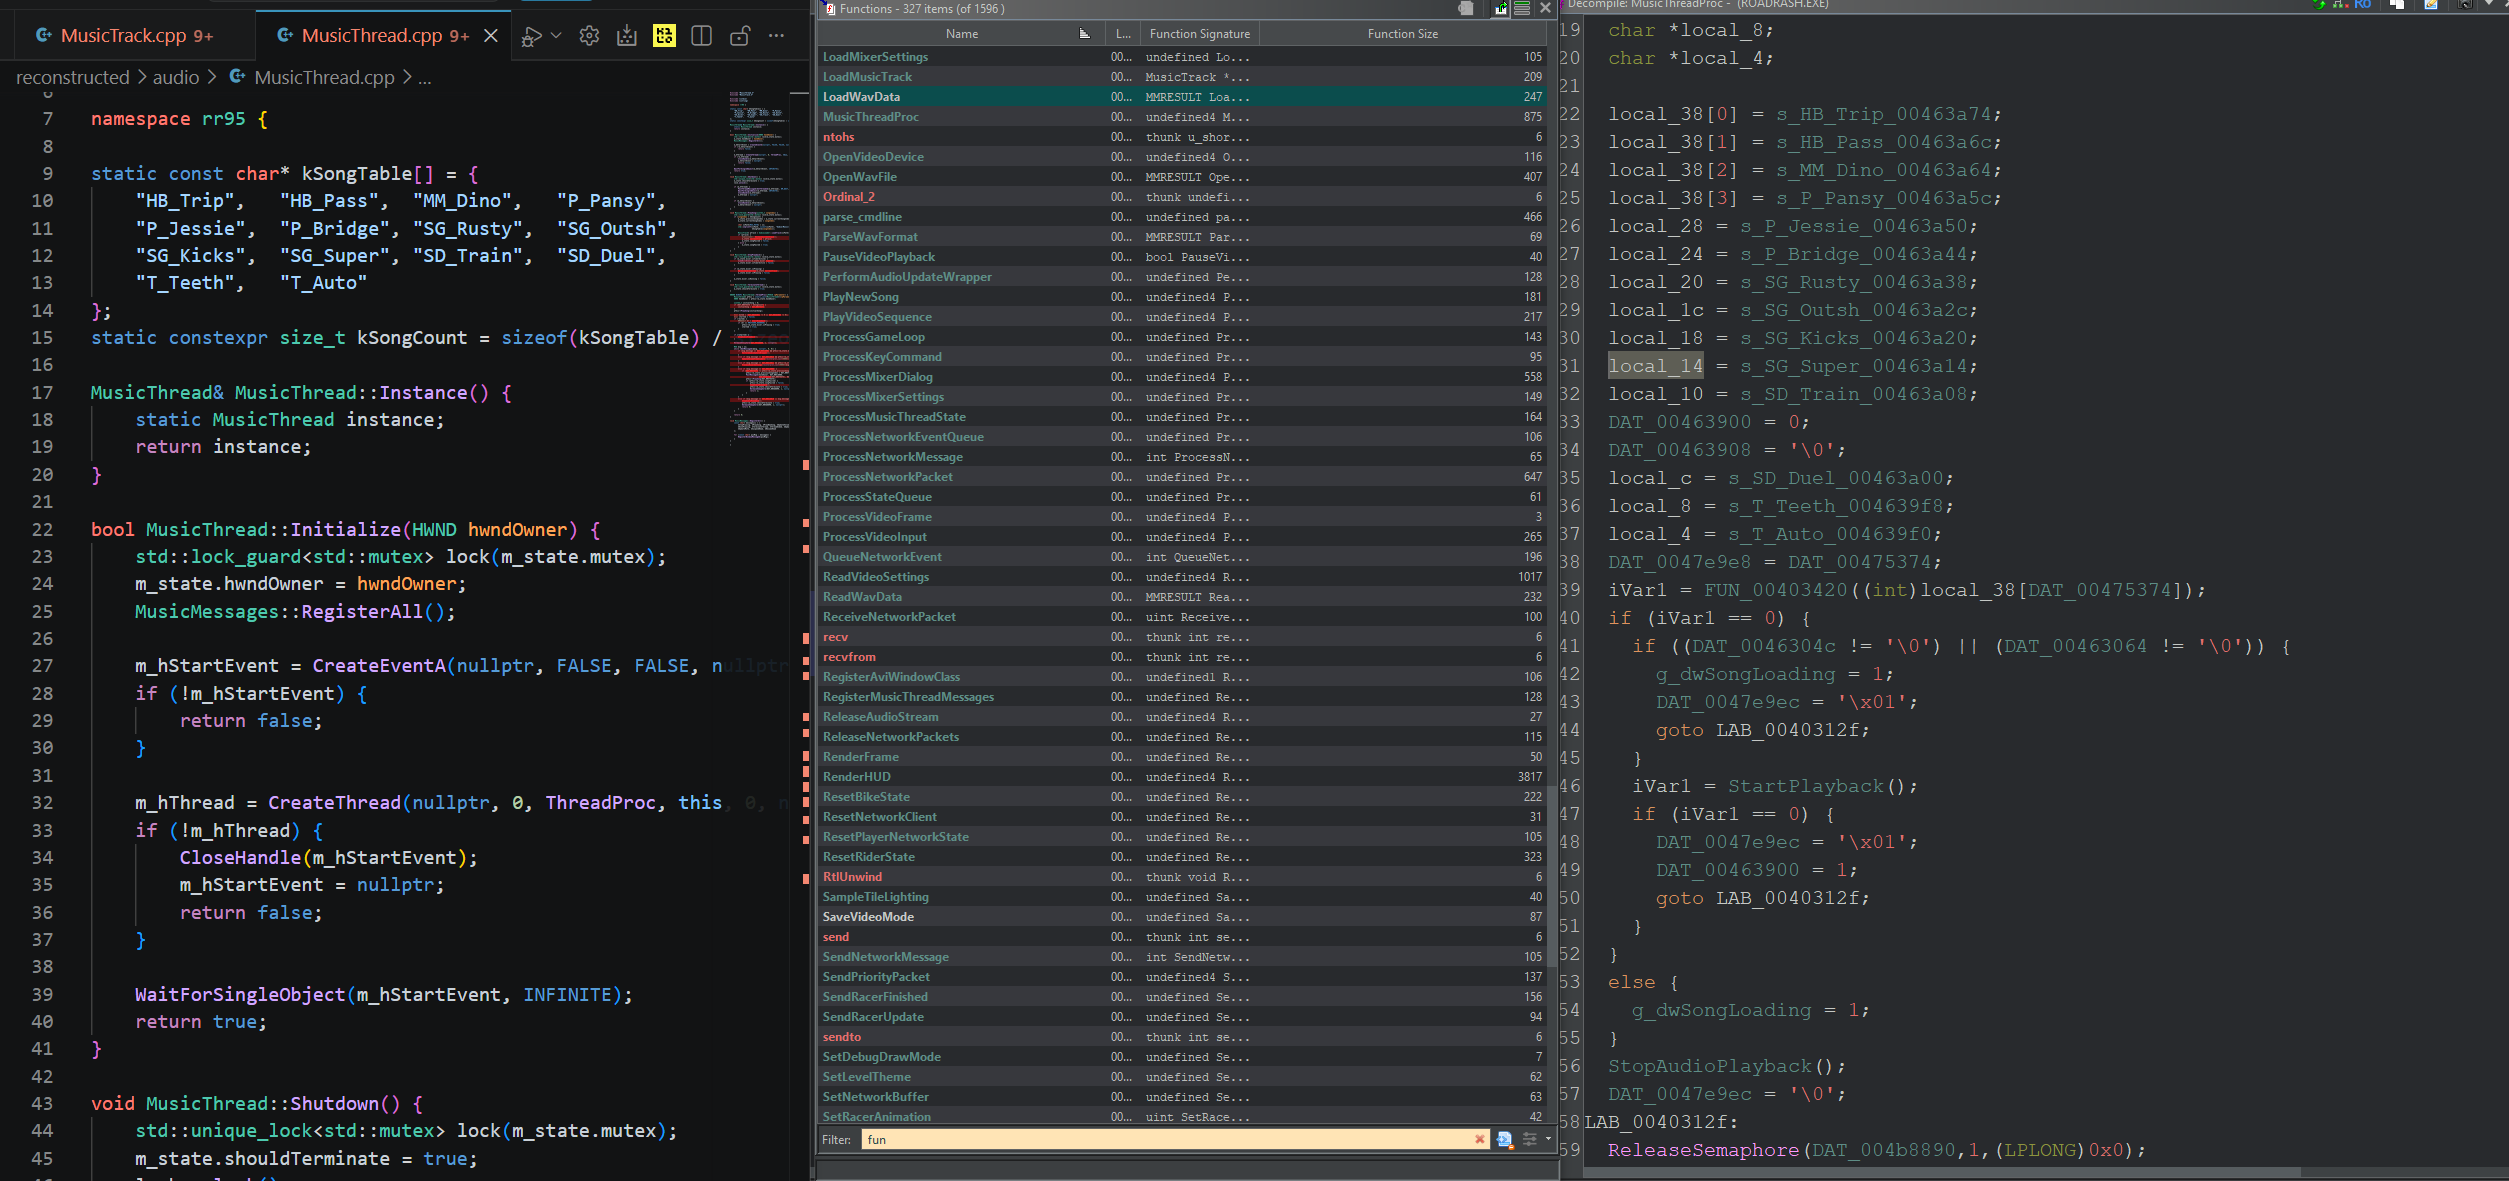Screen dimensions: 2509x1181
Task: Toggle the navigation arrow icon in the Functions header
Action: click(1502, 8)
